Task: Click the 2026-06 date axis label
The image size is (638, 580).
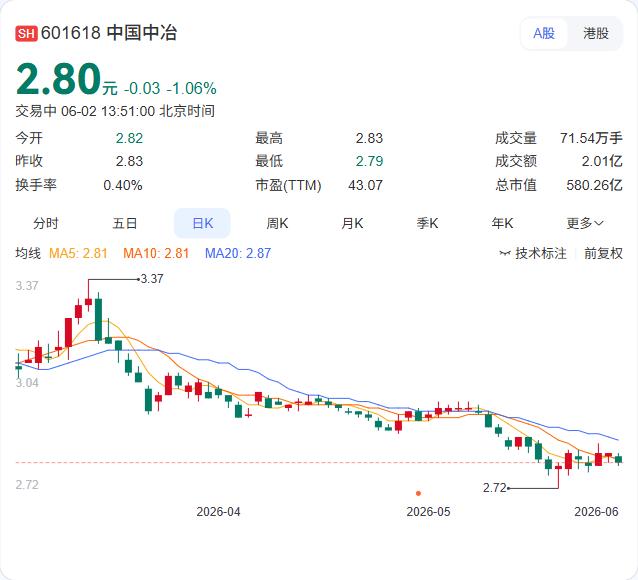Action: coord(596,512)
